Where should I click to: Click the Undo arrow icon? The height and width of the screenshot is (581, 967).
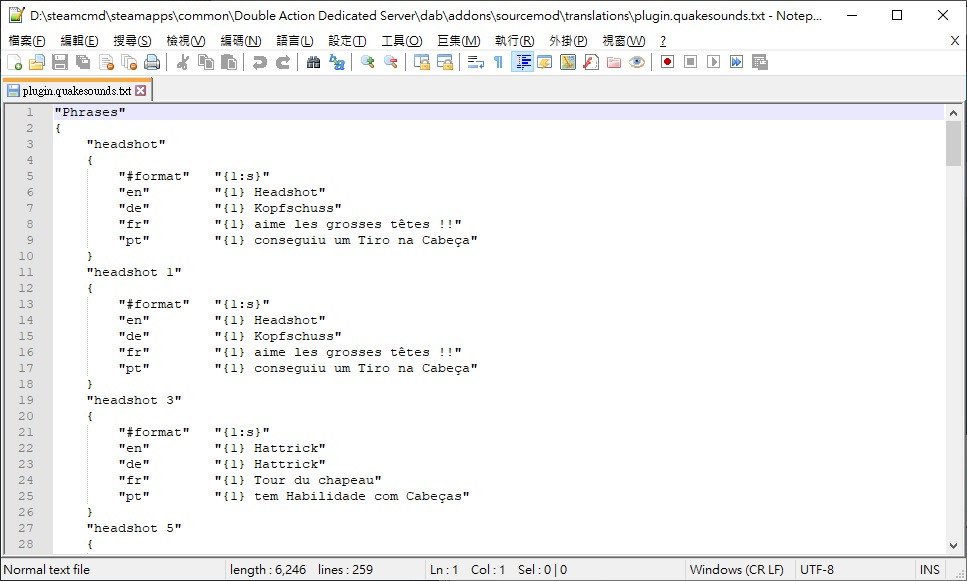tap(260, 62)
